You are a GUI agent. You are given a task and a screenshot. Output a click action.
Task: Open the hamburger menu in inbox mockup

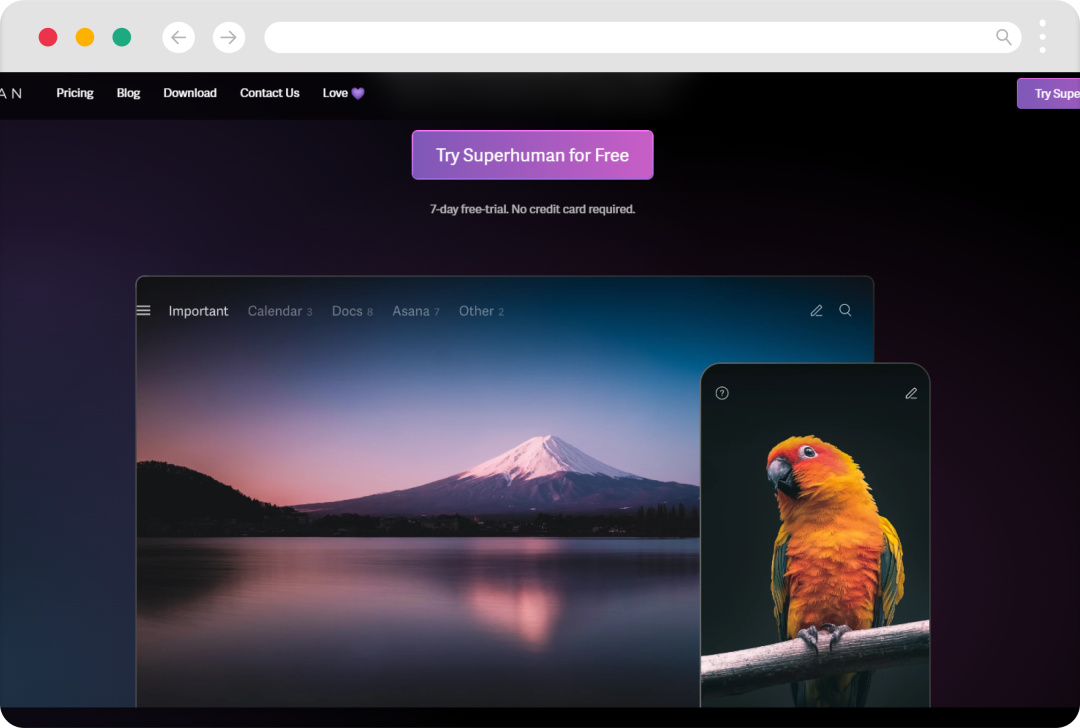tap(143, 311)
